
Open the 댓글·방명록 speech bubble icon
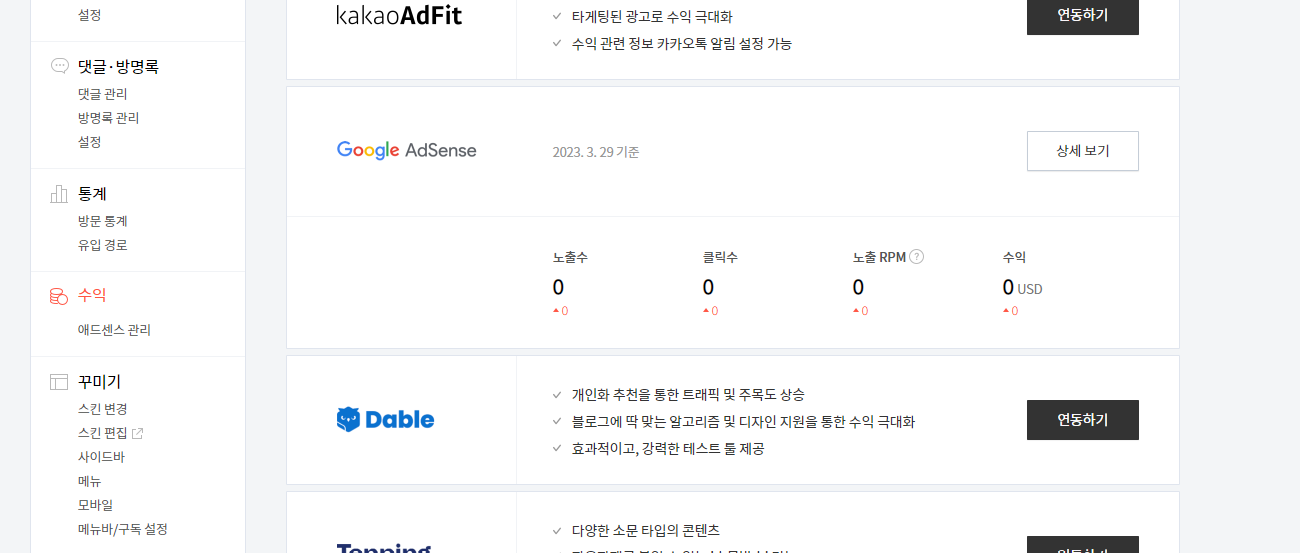point(59,66)
